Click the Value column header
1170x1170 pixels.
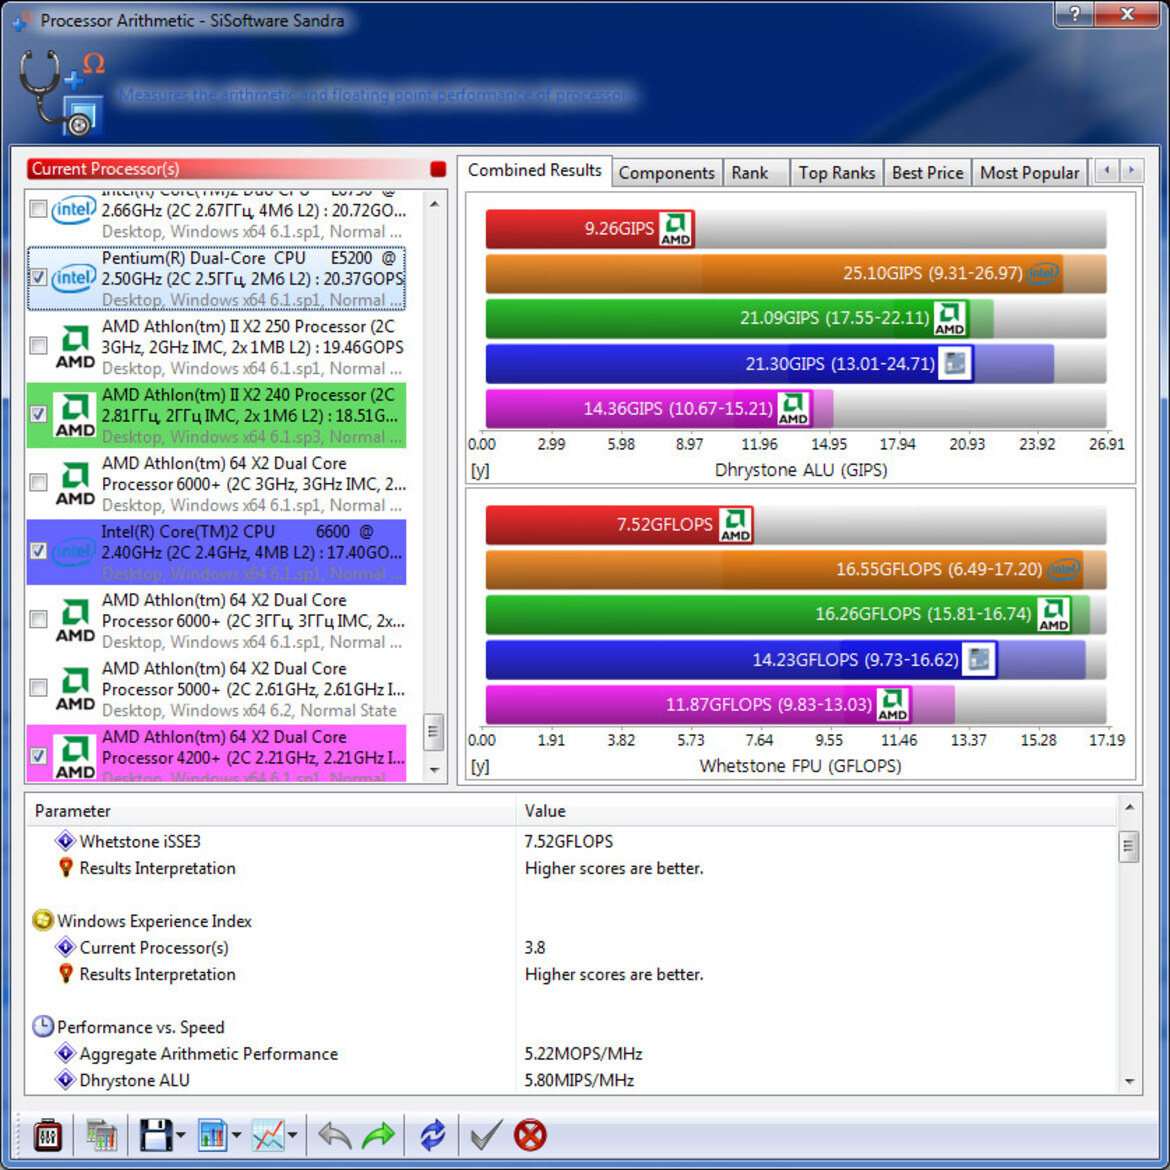click(816, 811)
